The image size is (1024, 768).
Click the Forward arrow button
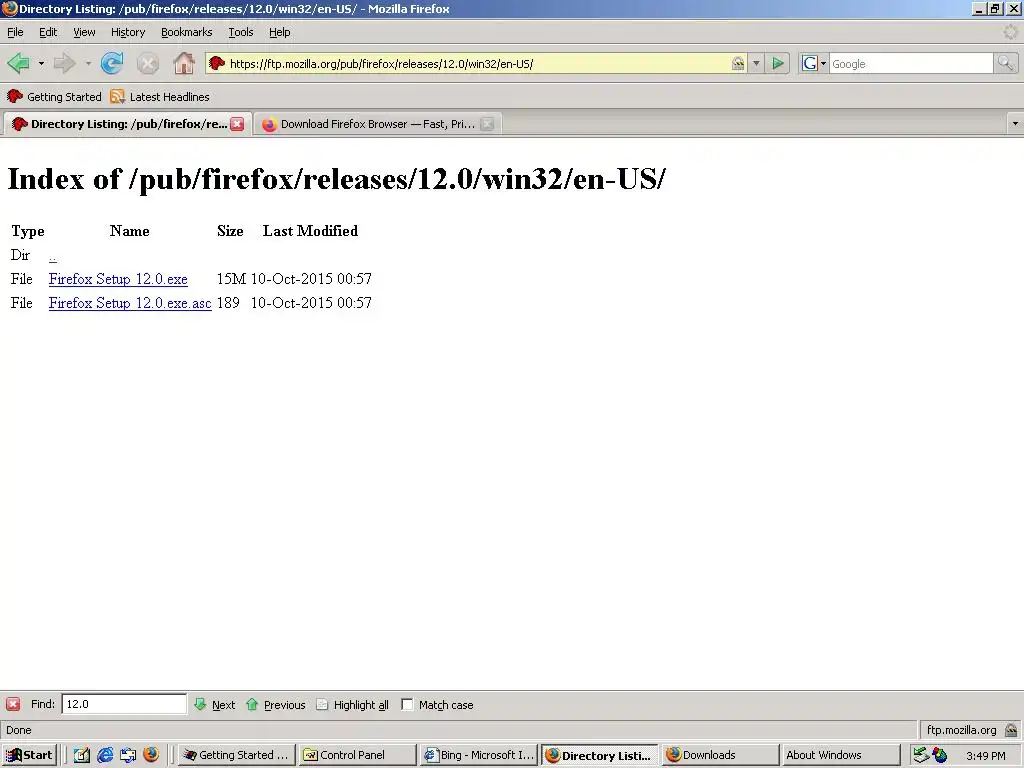65,63
